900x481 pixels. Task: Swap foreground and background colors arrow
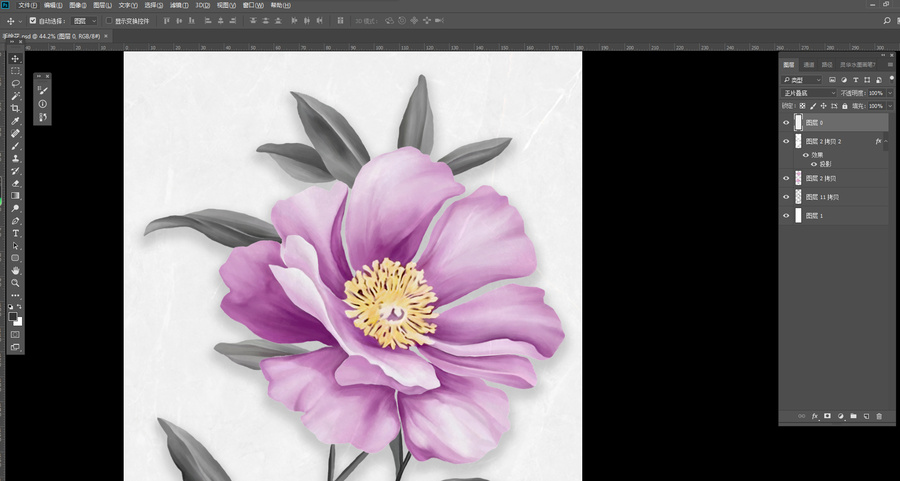20,307
